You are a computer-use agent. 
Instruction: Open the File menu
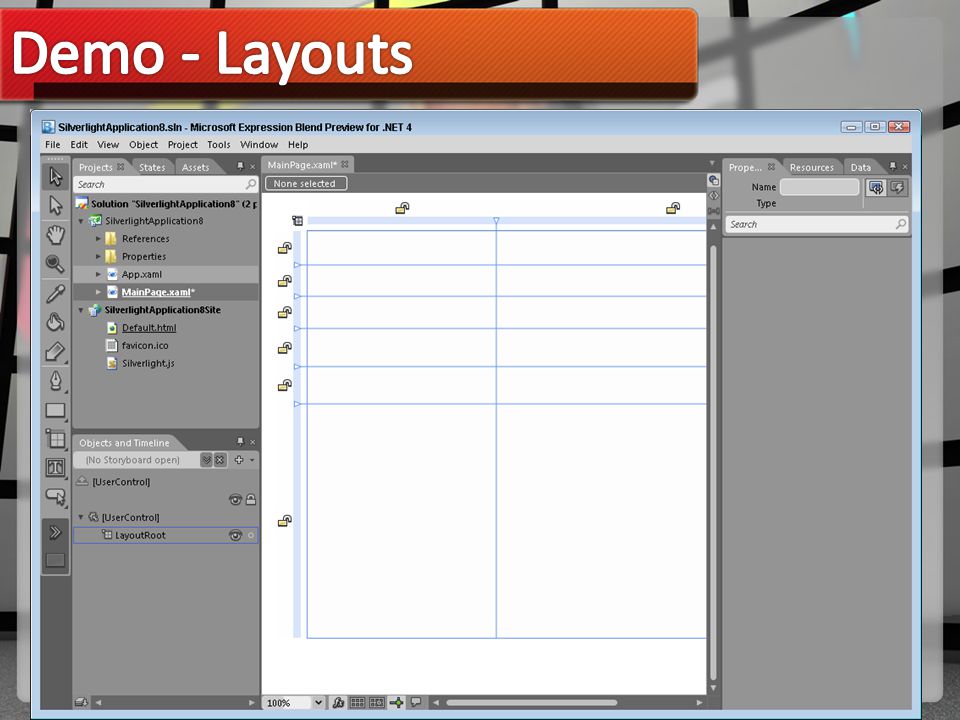coord(53,144)
